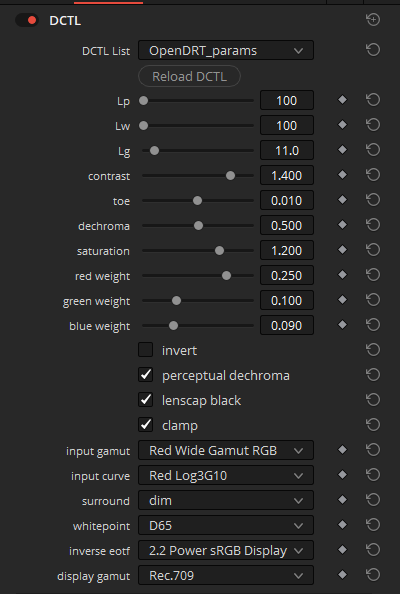Reset the display gamut setting
The width and height of the screenshot is (400, 594).
[373, 575]
